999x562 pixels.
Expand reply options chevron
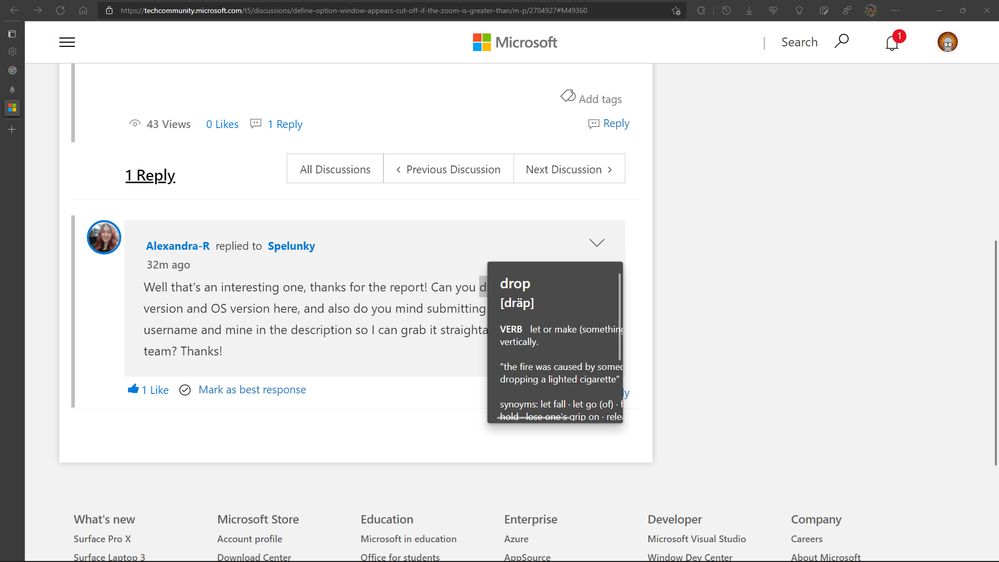click(x=596, y=243)
